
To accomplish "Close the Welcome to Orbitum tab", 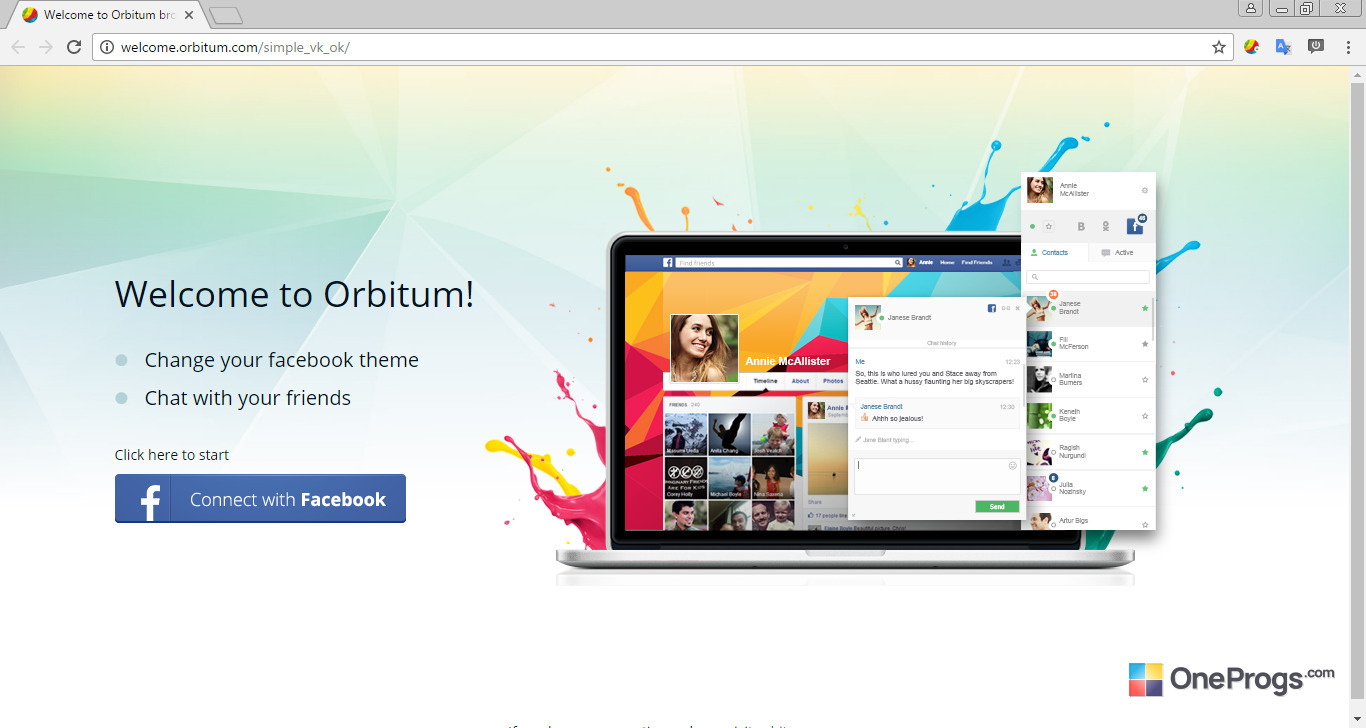I will pyautogui.click(x=189, y=16).
